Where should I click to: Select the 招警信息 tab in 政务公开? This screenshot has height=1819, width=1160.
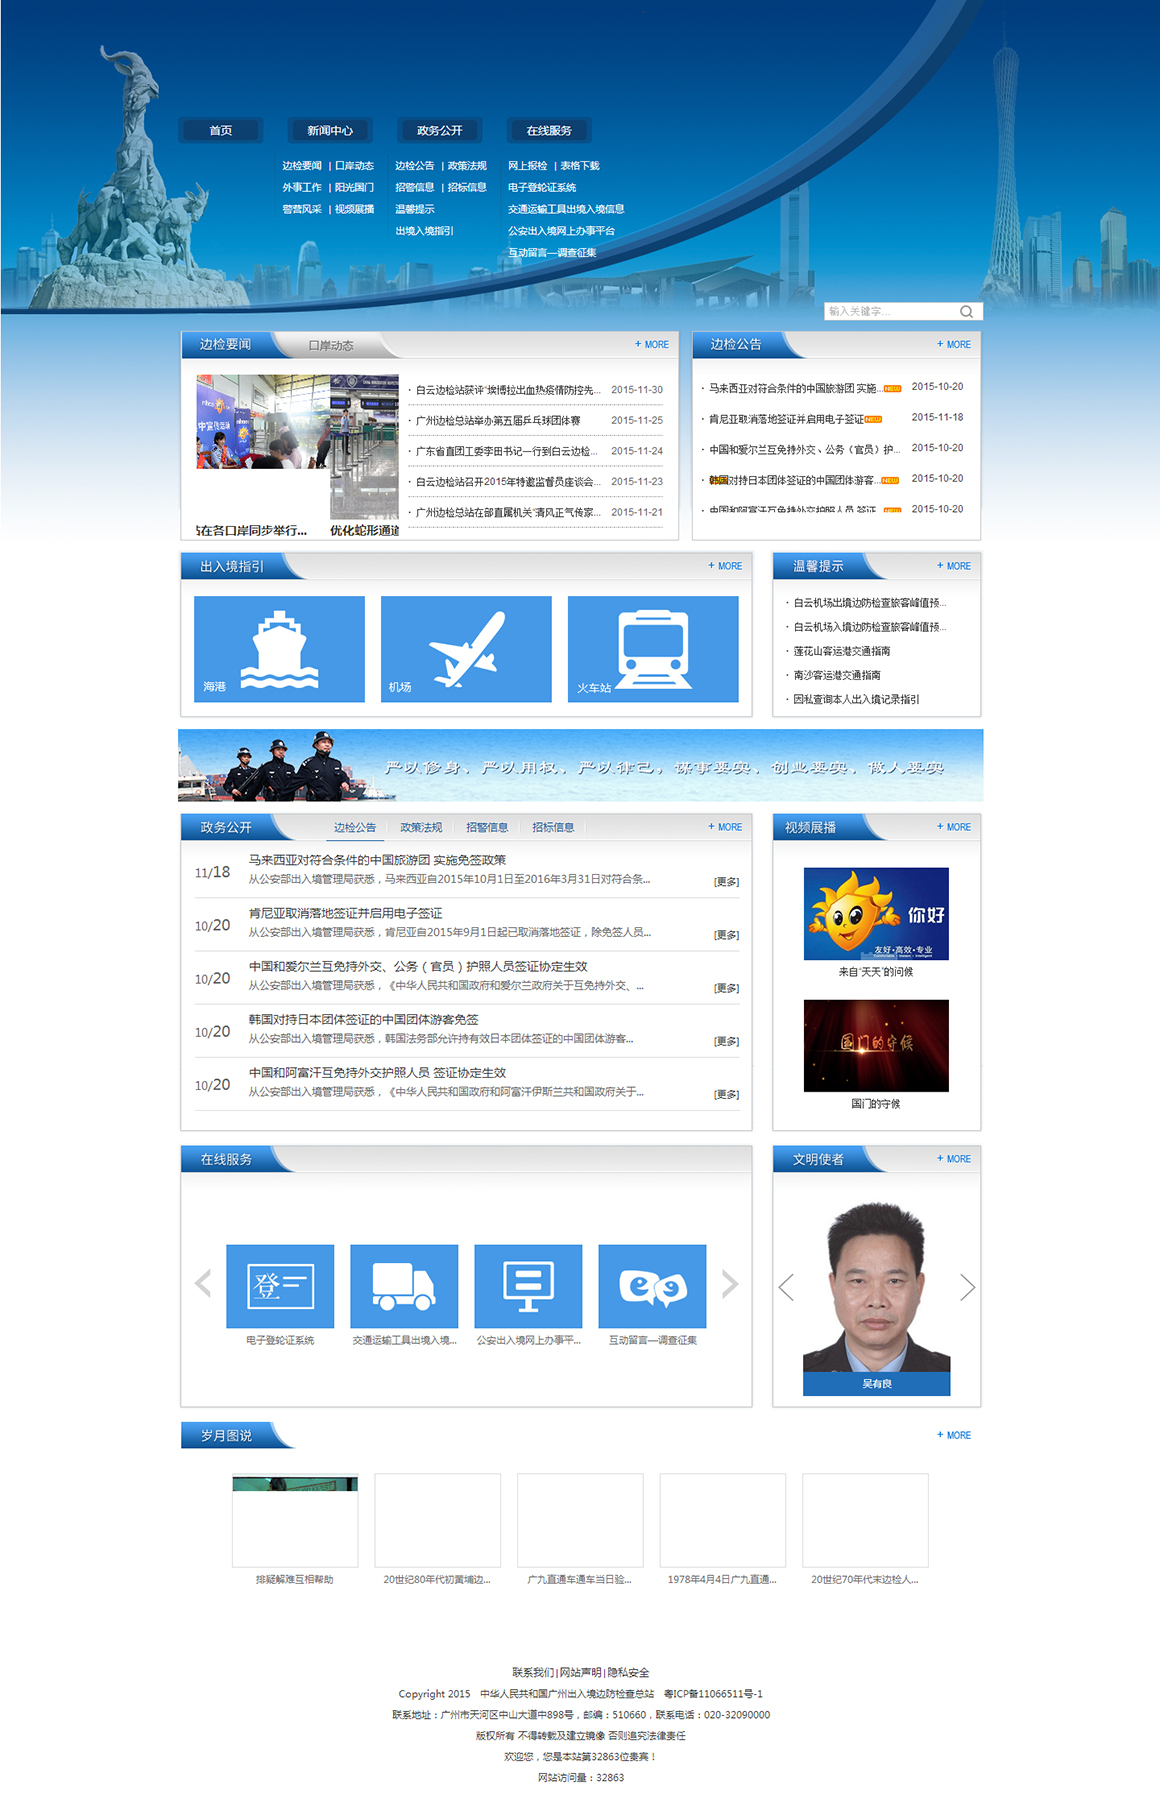click(487, 827)
